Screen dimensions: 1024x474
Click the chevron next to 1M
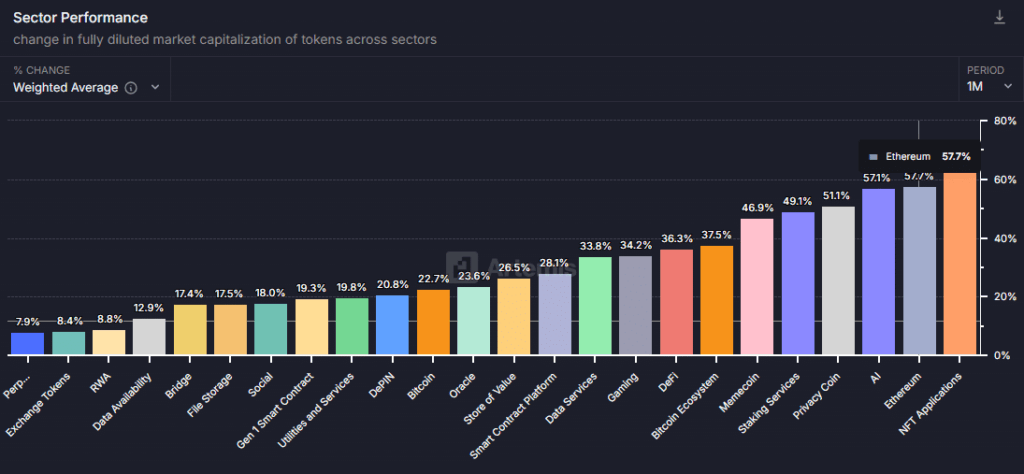[x=1007, y=87]
